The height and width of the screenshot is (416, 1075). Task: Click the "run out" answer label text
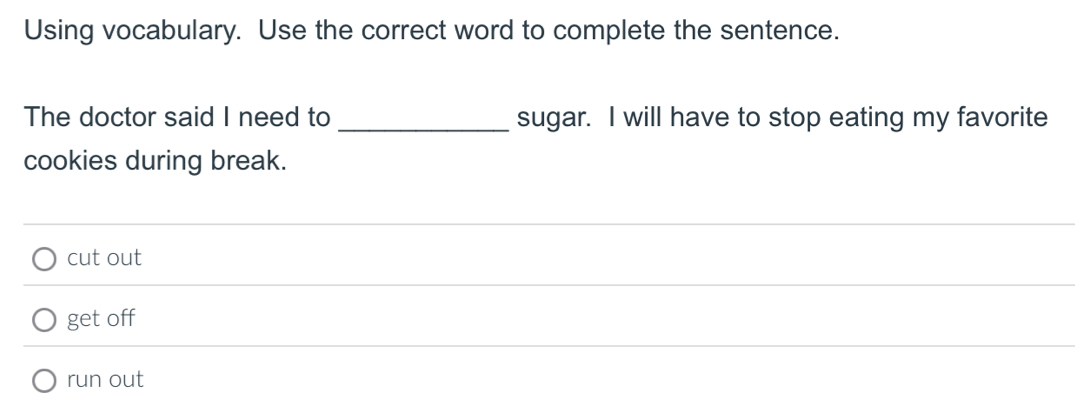click(x=105, y=380)
